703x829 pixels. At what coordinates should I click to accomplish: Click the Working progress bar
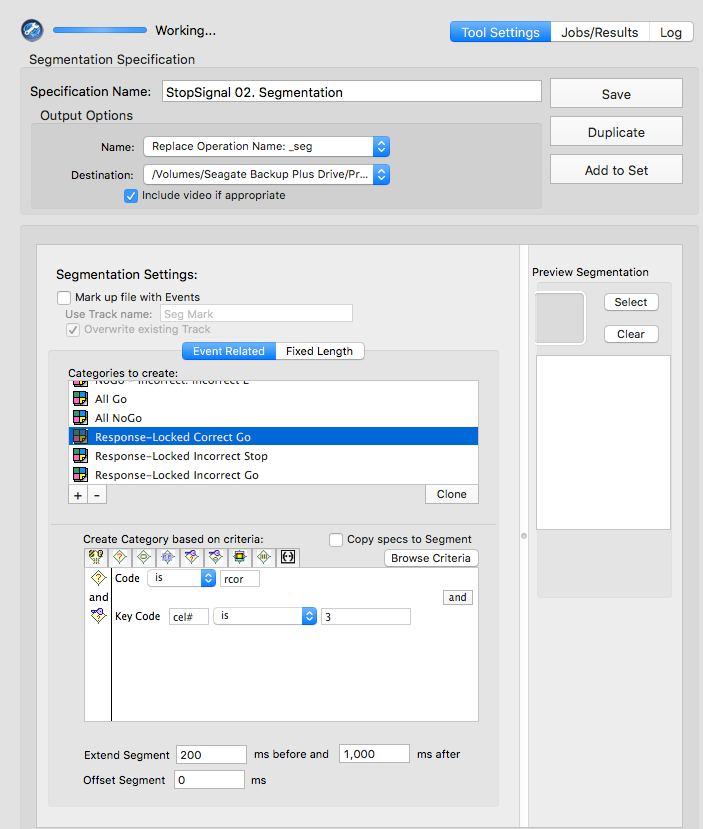pyautogui.click(x=100, y=30)
